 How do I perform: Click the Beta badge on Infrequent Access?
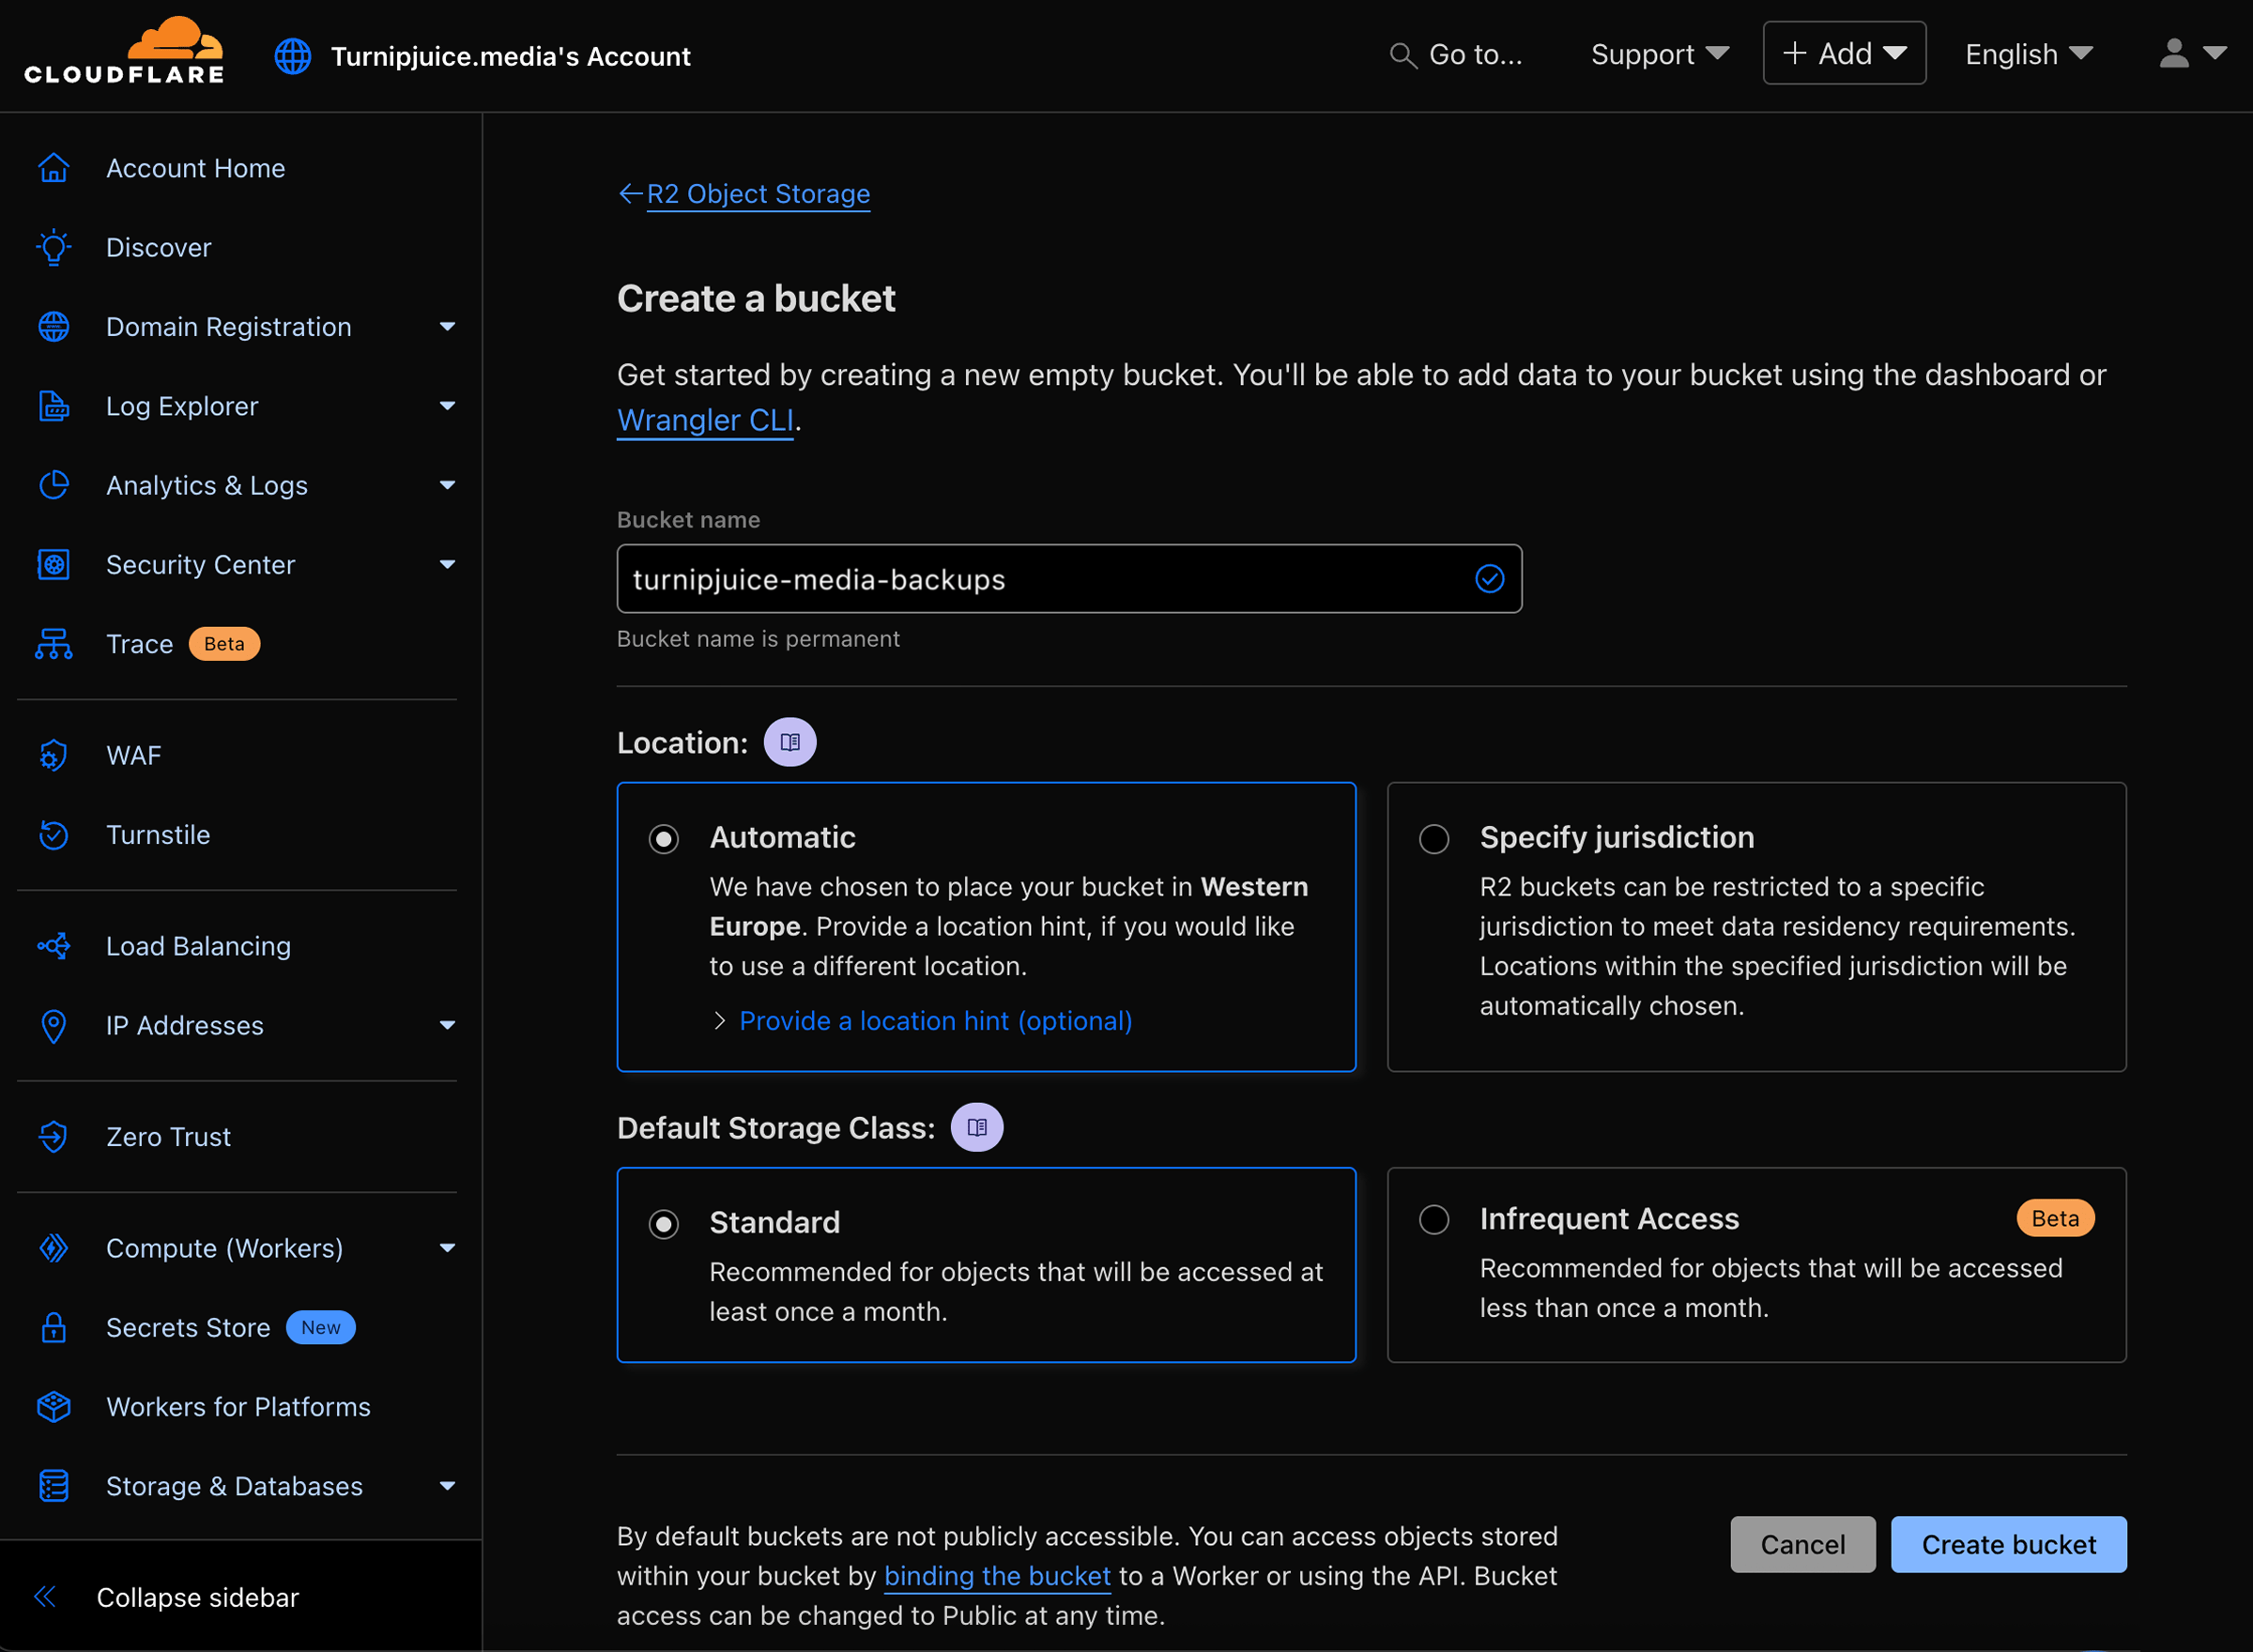point(2055,1218)
